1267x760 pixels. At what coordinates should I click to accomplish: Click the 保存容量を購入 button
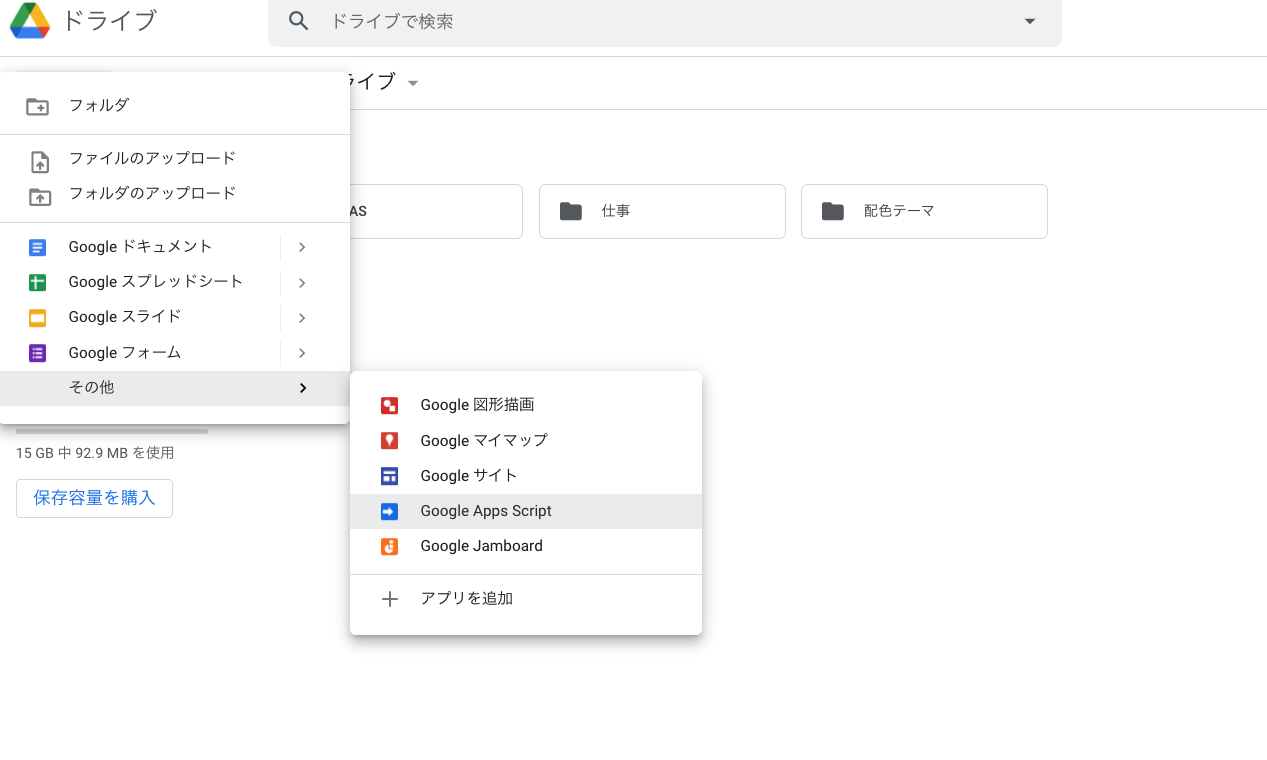coord(94,498)
